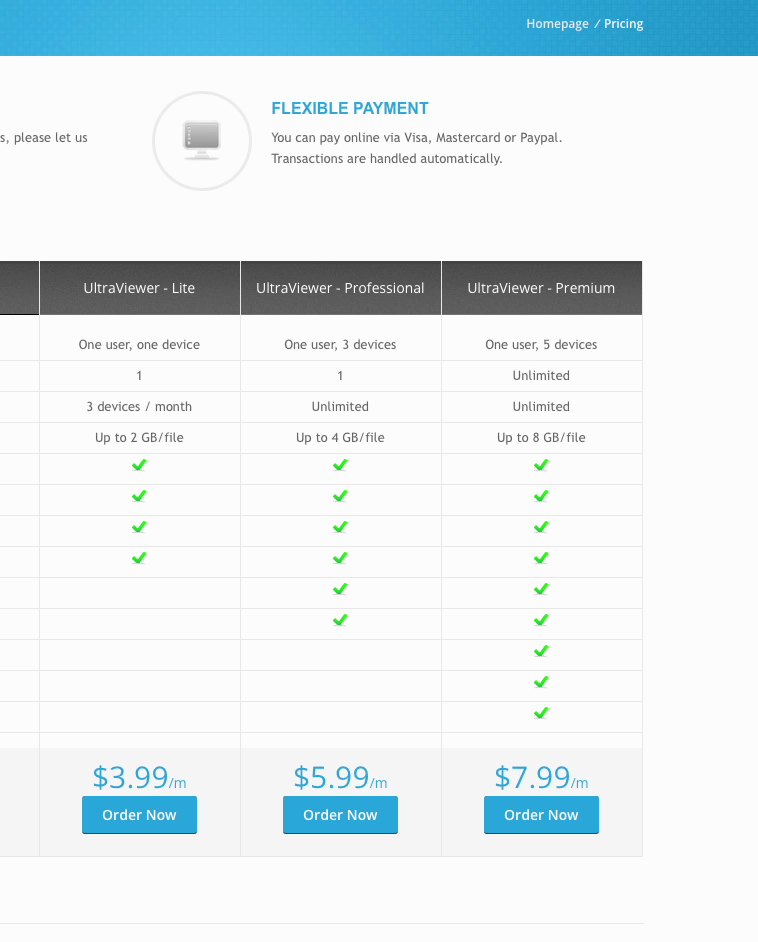Order the UltraViewer Professional plan
Screen dimensions: 758x942
point(340,815)
